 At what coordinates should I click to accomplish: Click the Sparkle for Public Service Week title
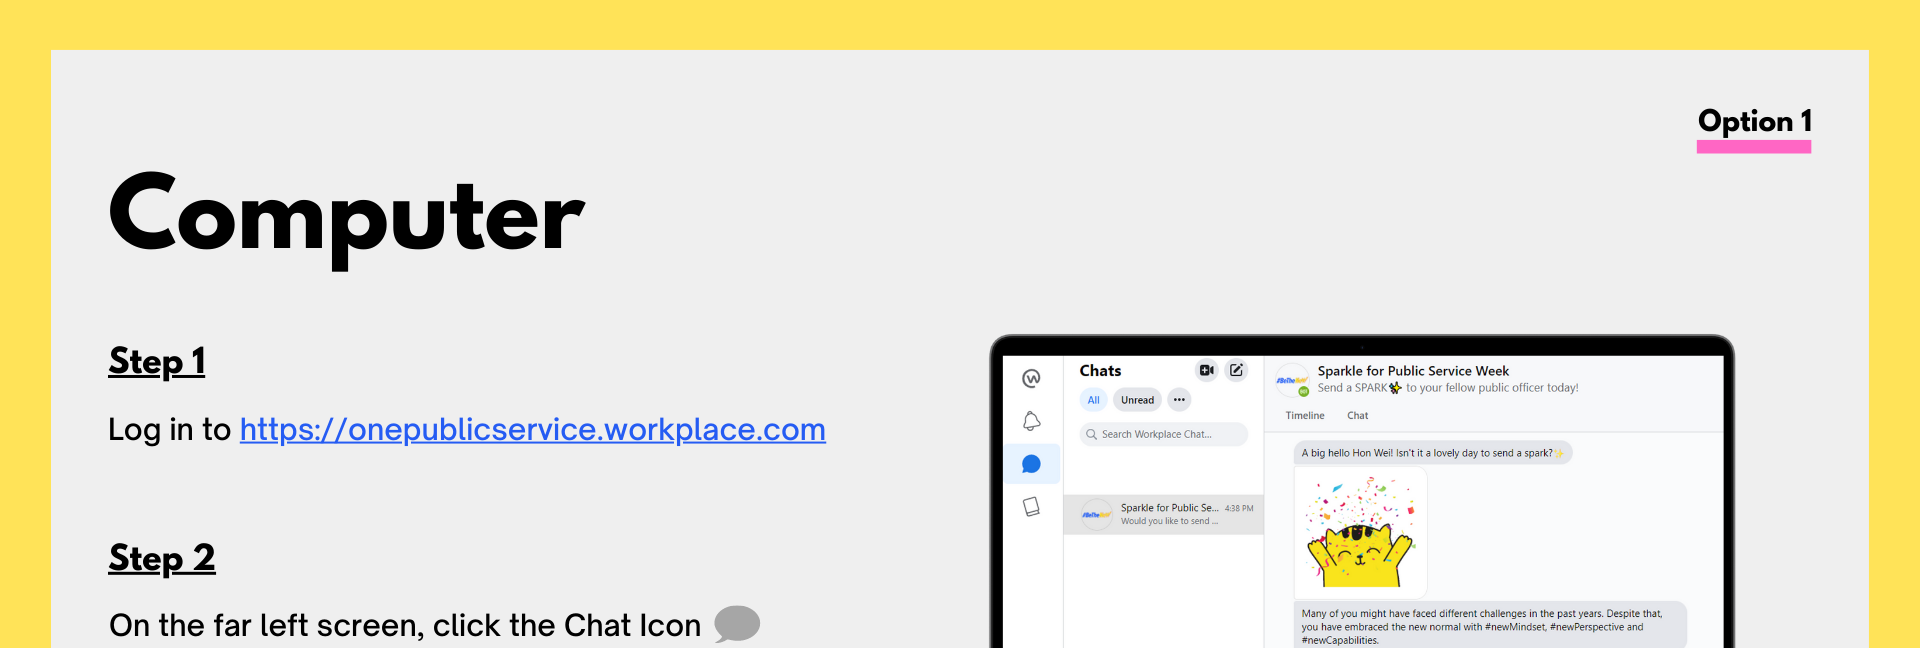(1413, 371)
